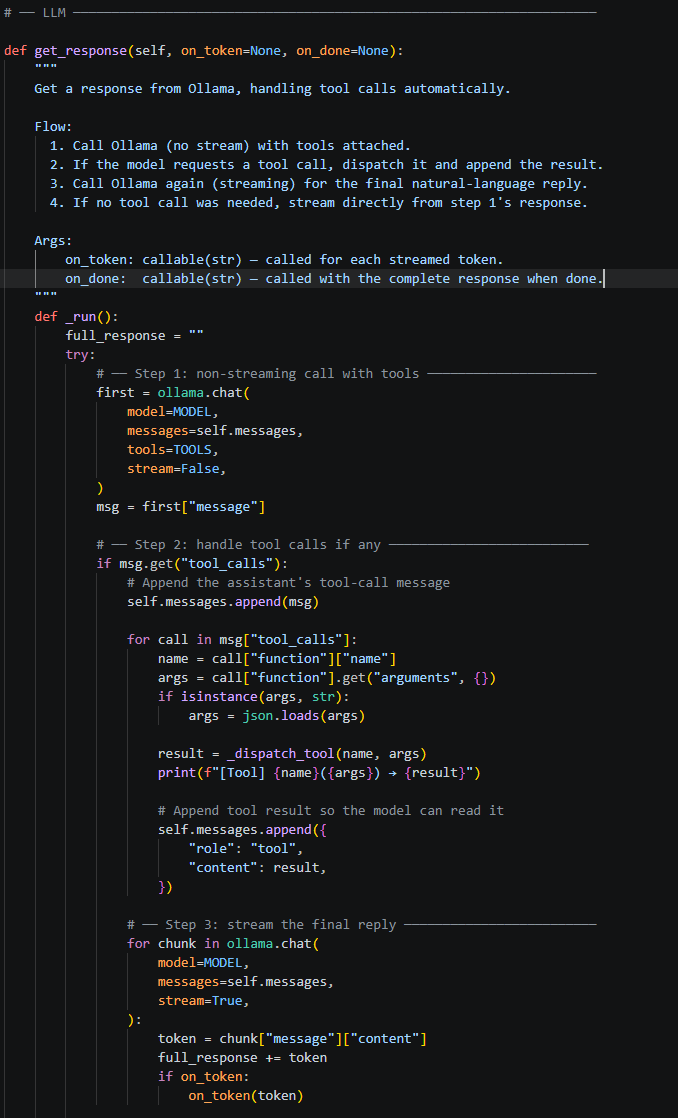Click the 'Flow:' docstring heading
The height and width of the screenshot is (1118, 678).
click(x=53, y=127)
